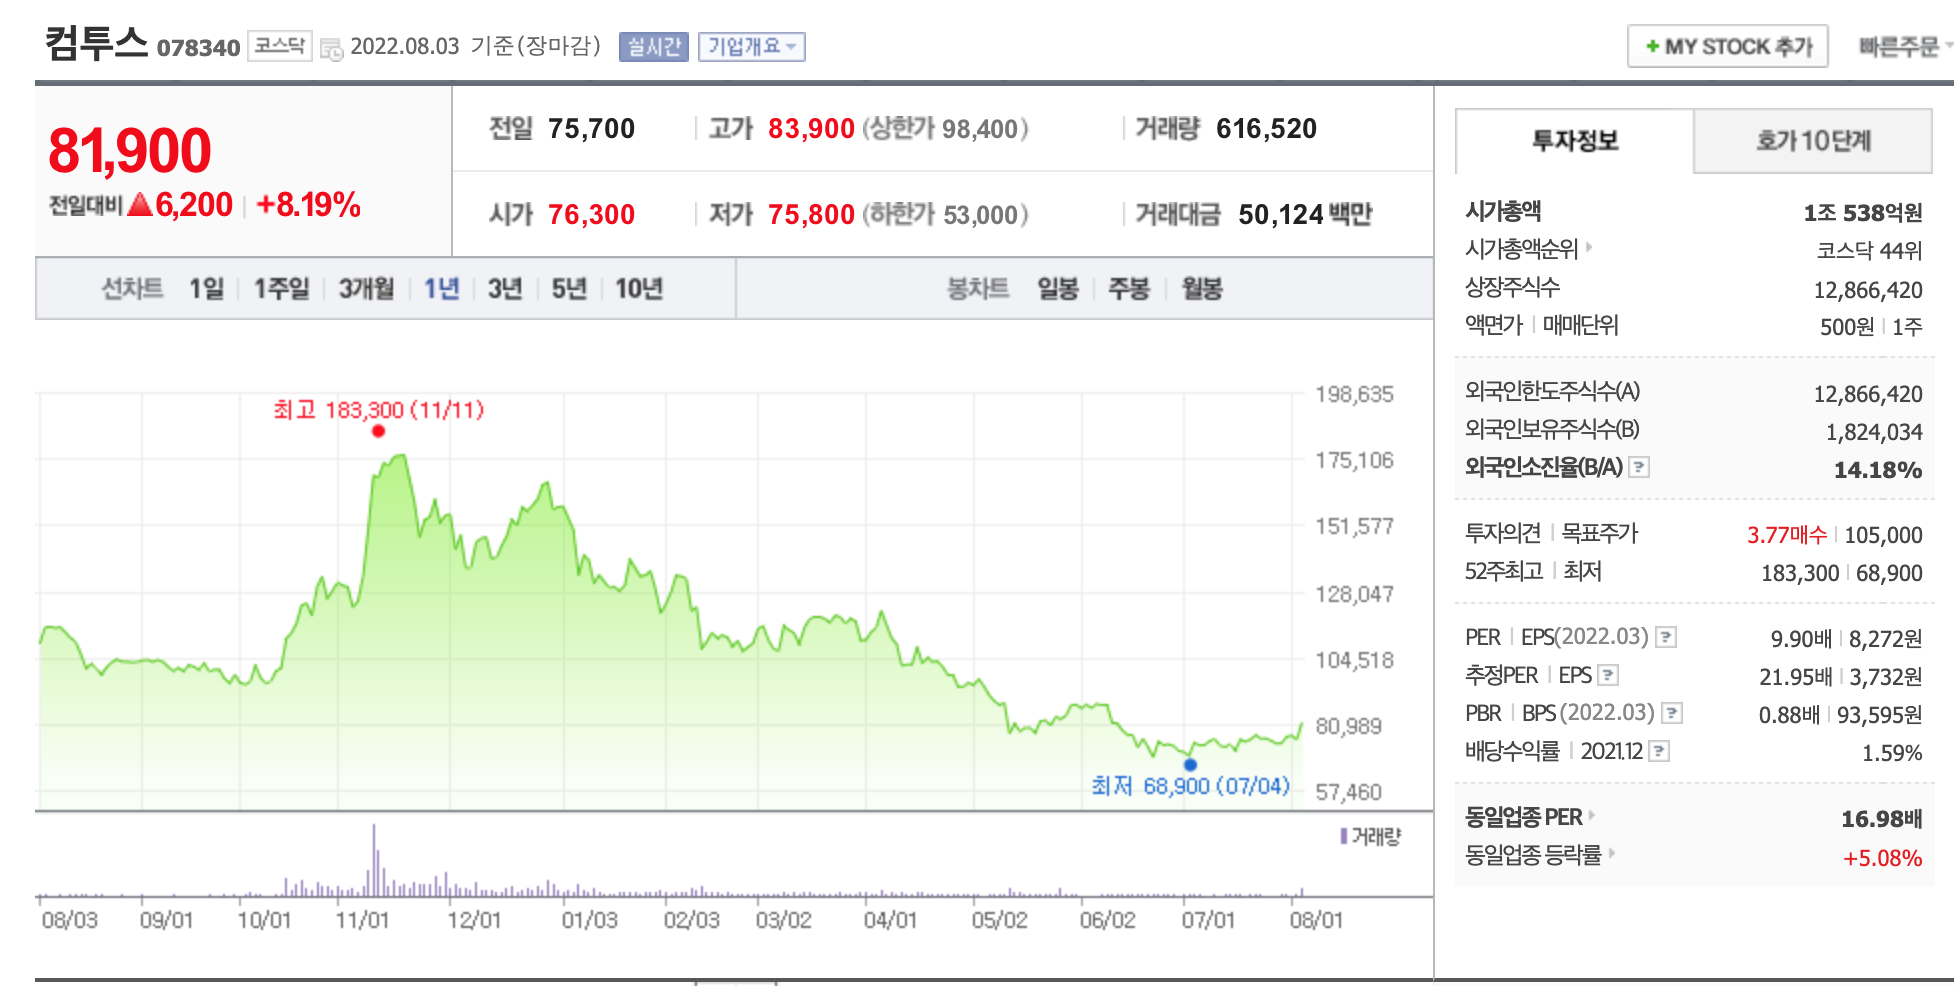This screenshot has width=1954, height=986.
Task: Click the calendar icon beside the date
Action: pyautogui.click(x=331, y=49)
